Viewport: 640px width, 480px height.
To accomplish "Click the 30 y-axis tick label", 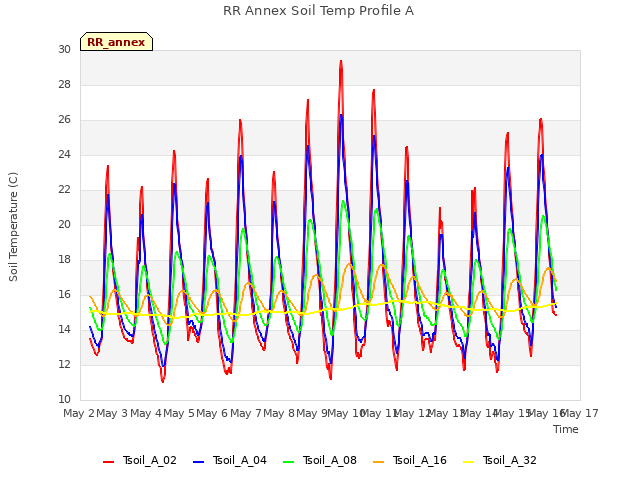I will pos(64,49).
